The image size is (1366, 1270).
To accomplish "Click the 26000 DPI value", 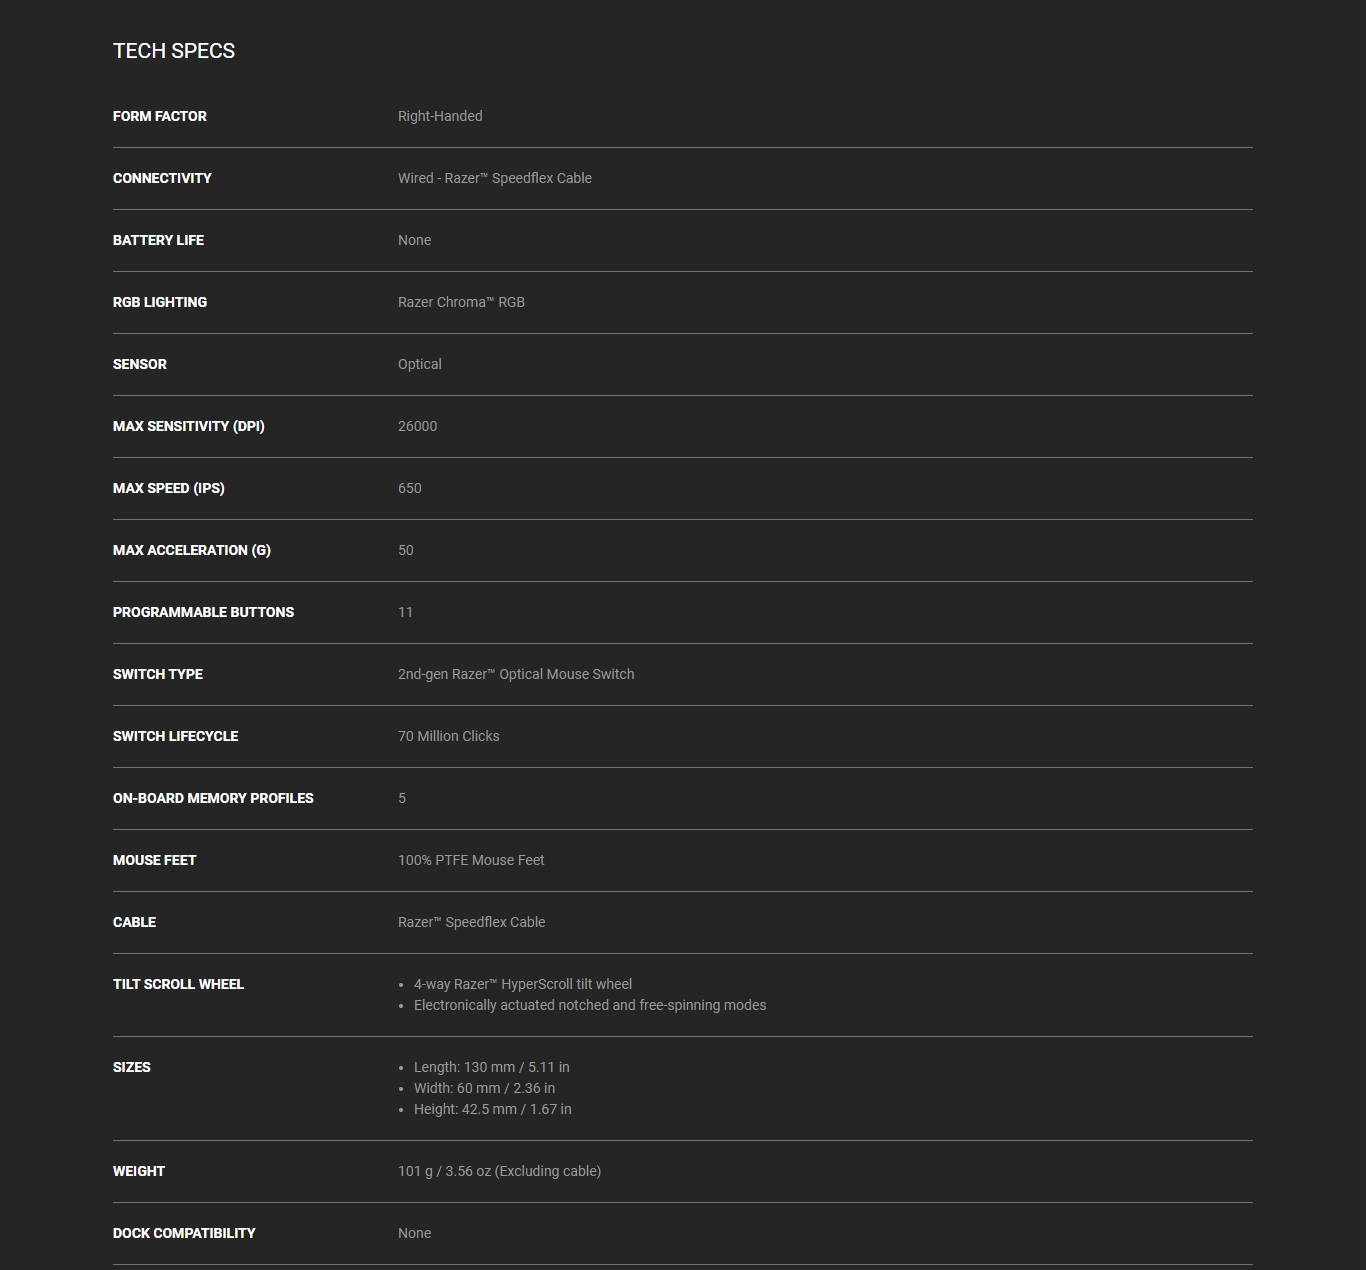I will (417, 426).
